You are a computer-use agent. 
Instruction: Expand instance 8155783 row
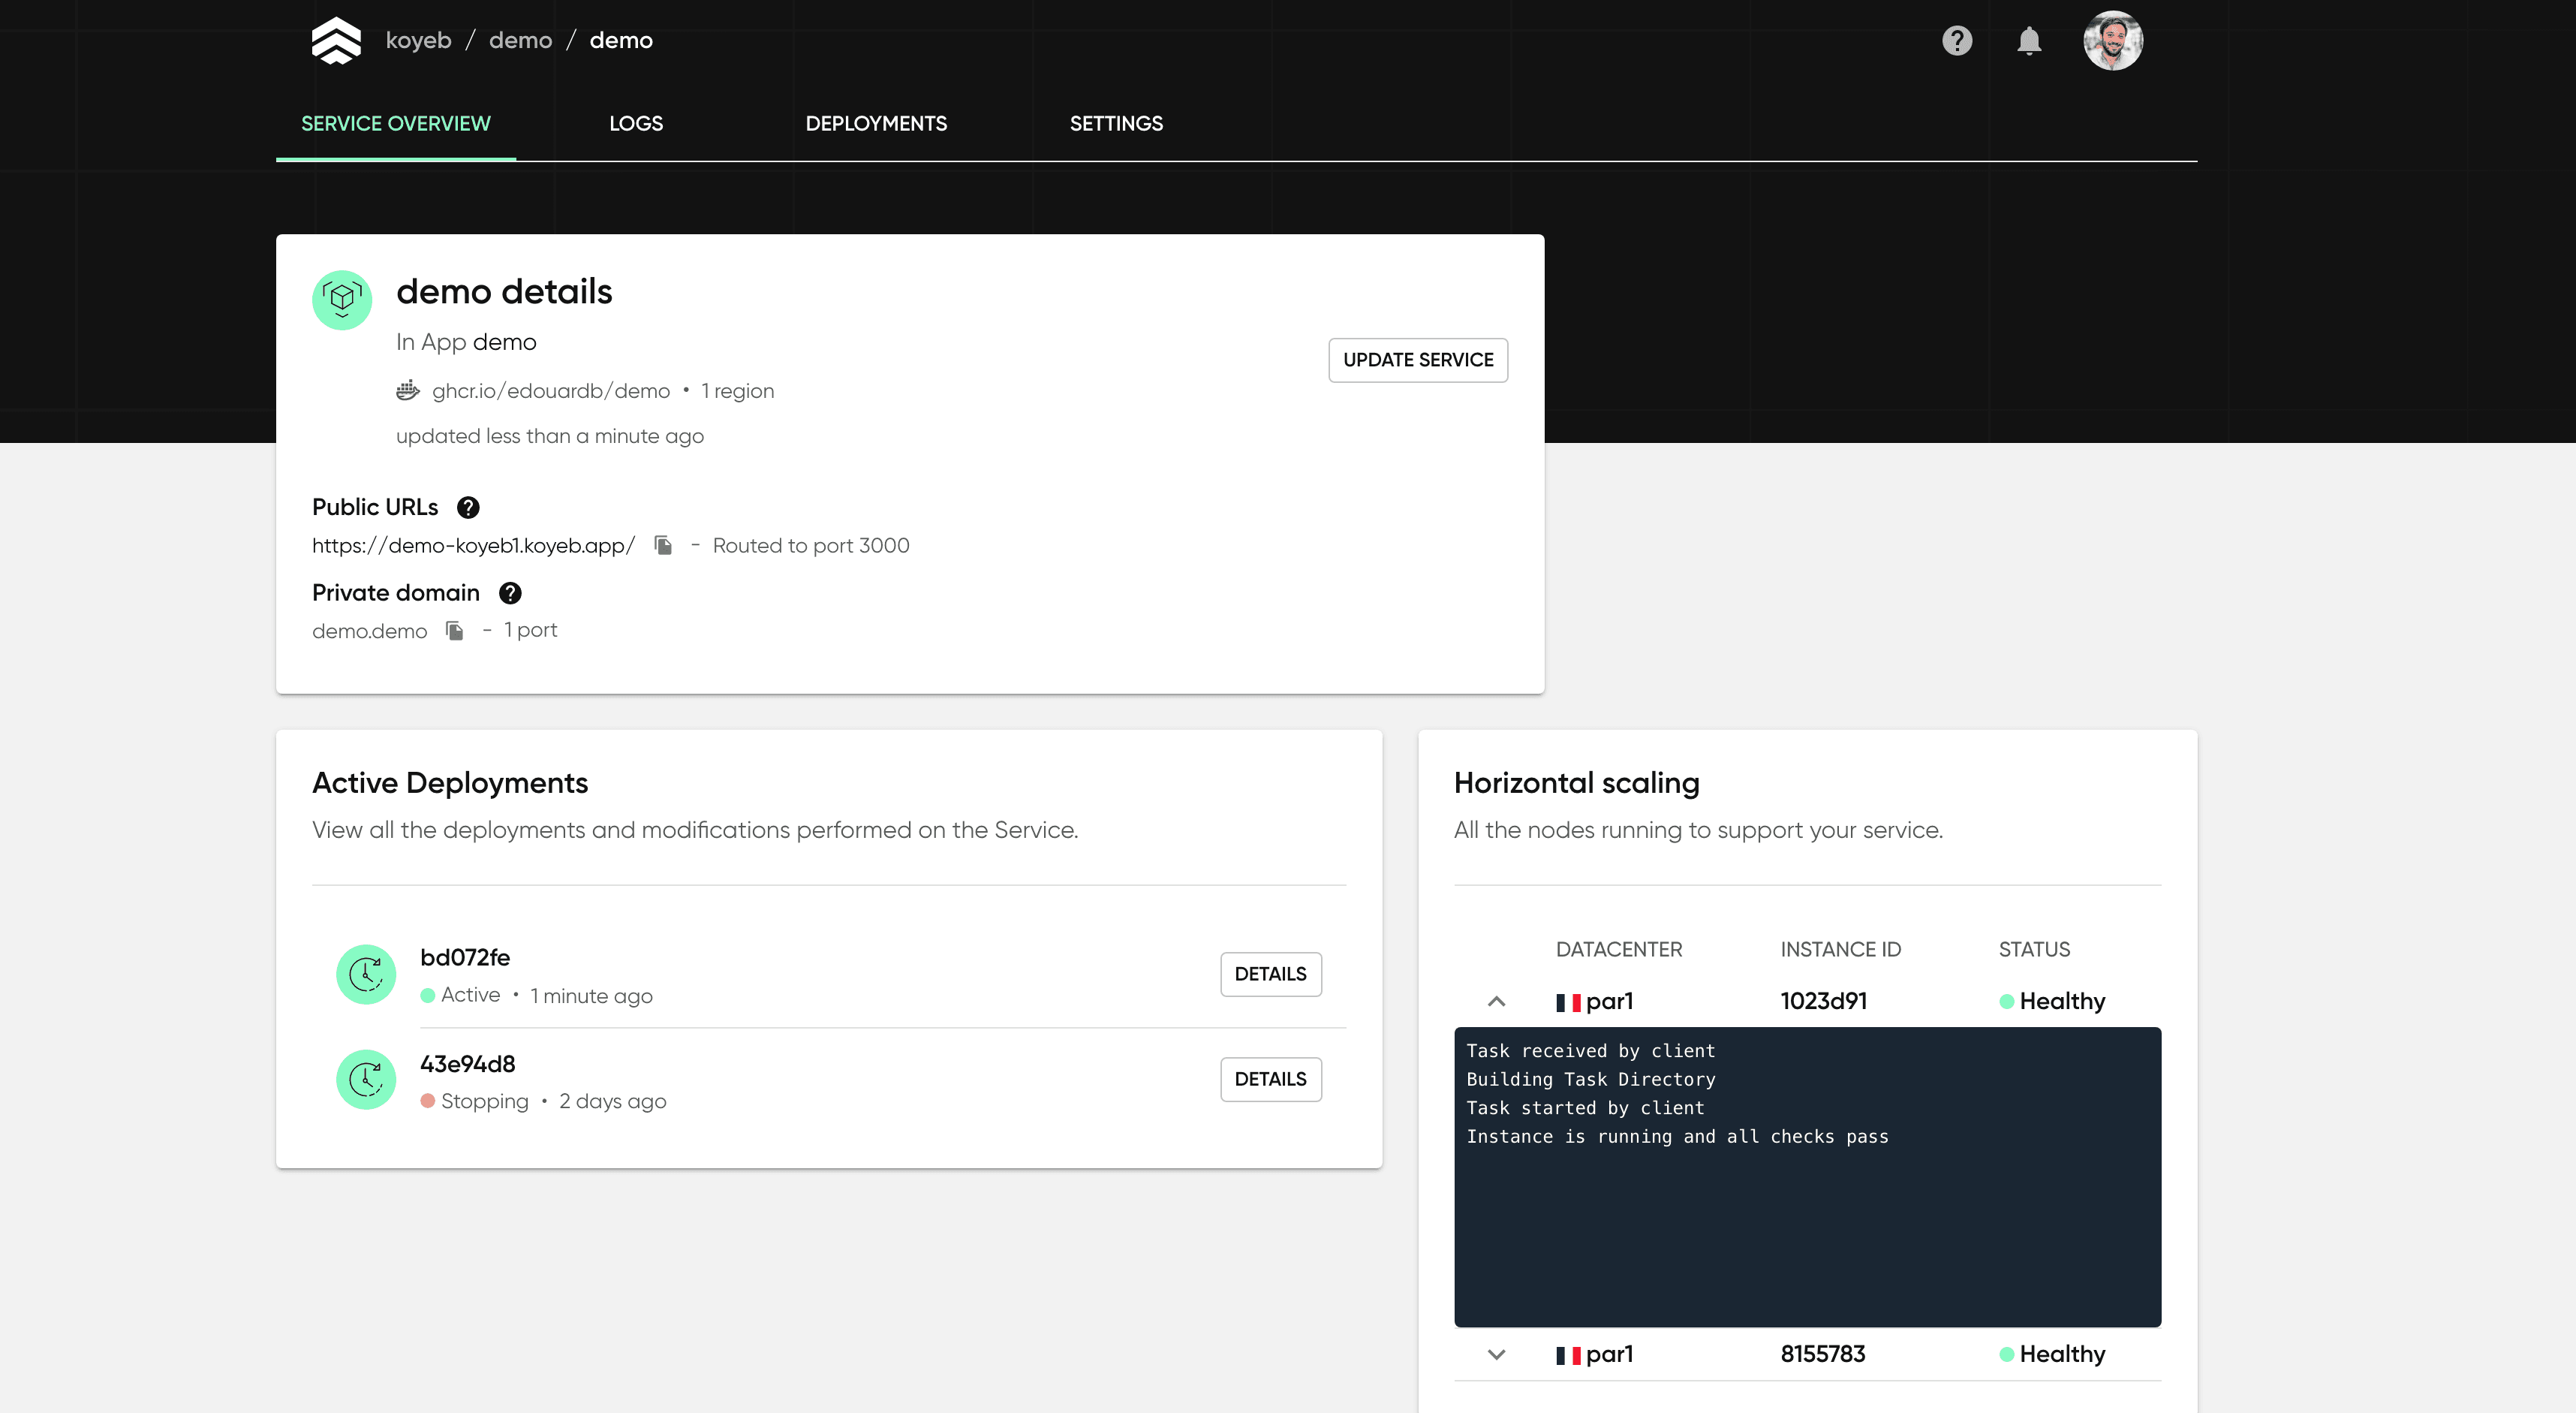[1496, 1354]
